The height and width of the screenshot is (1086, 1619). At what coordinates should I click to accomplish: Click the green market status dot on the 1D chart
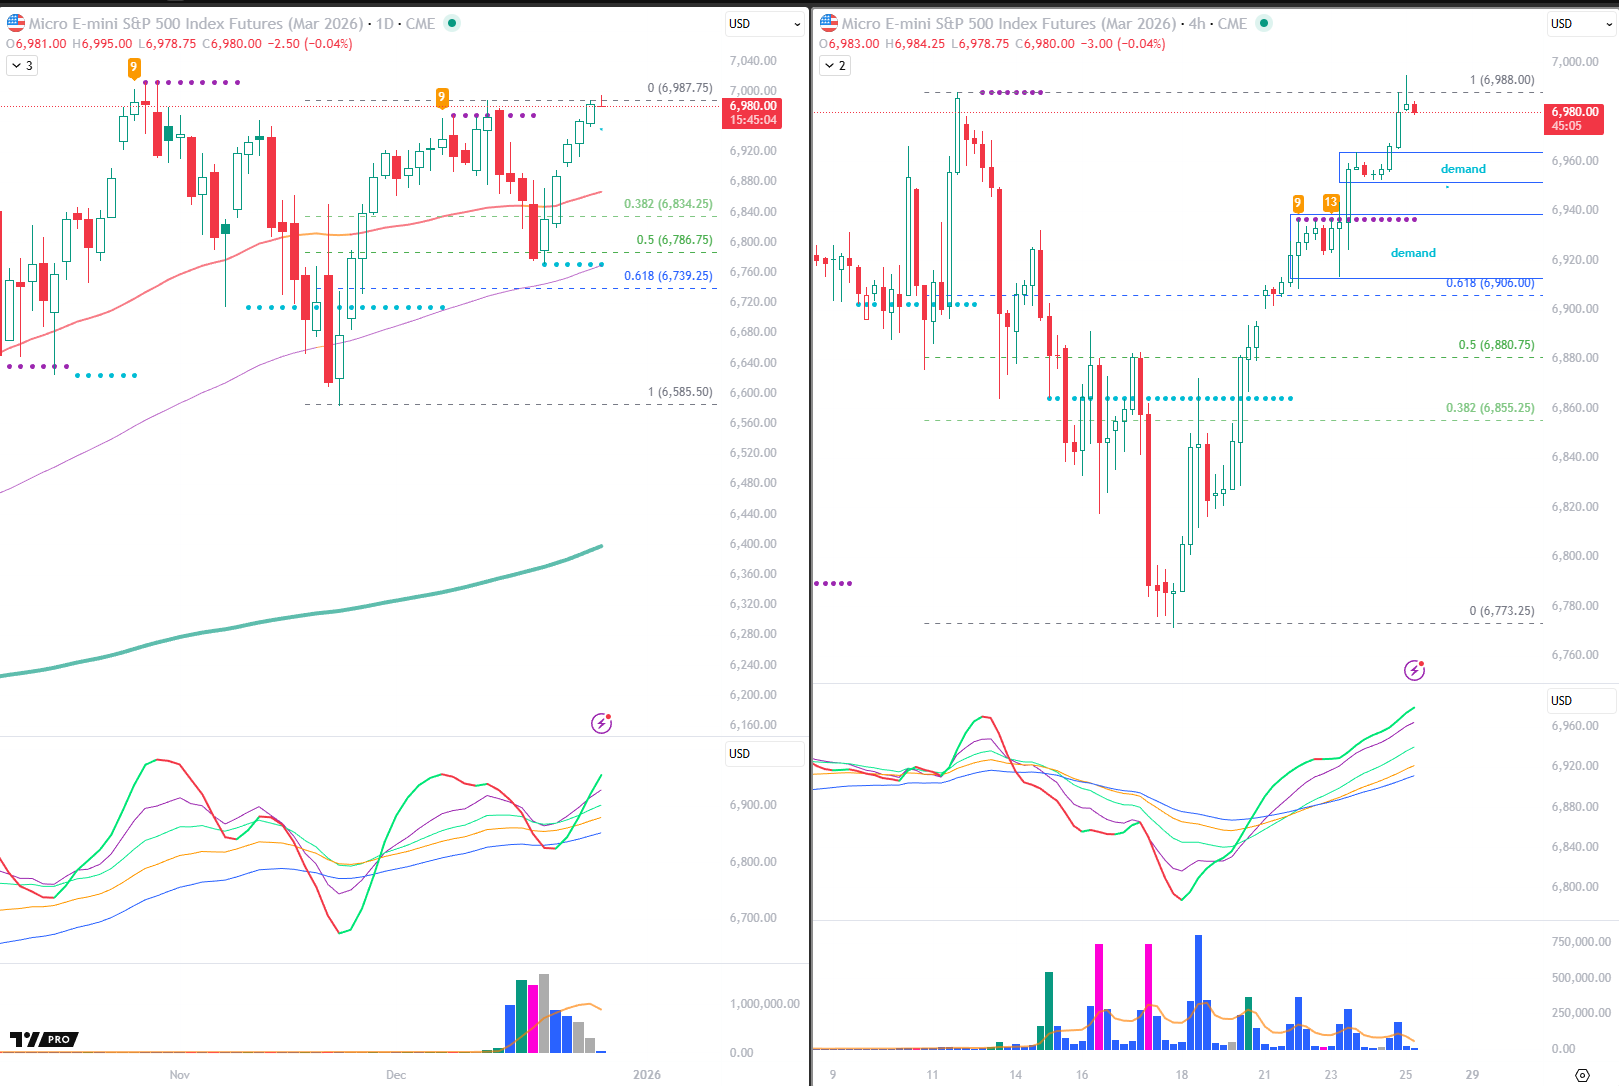point(452,23)
